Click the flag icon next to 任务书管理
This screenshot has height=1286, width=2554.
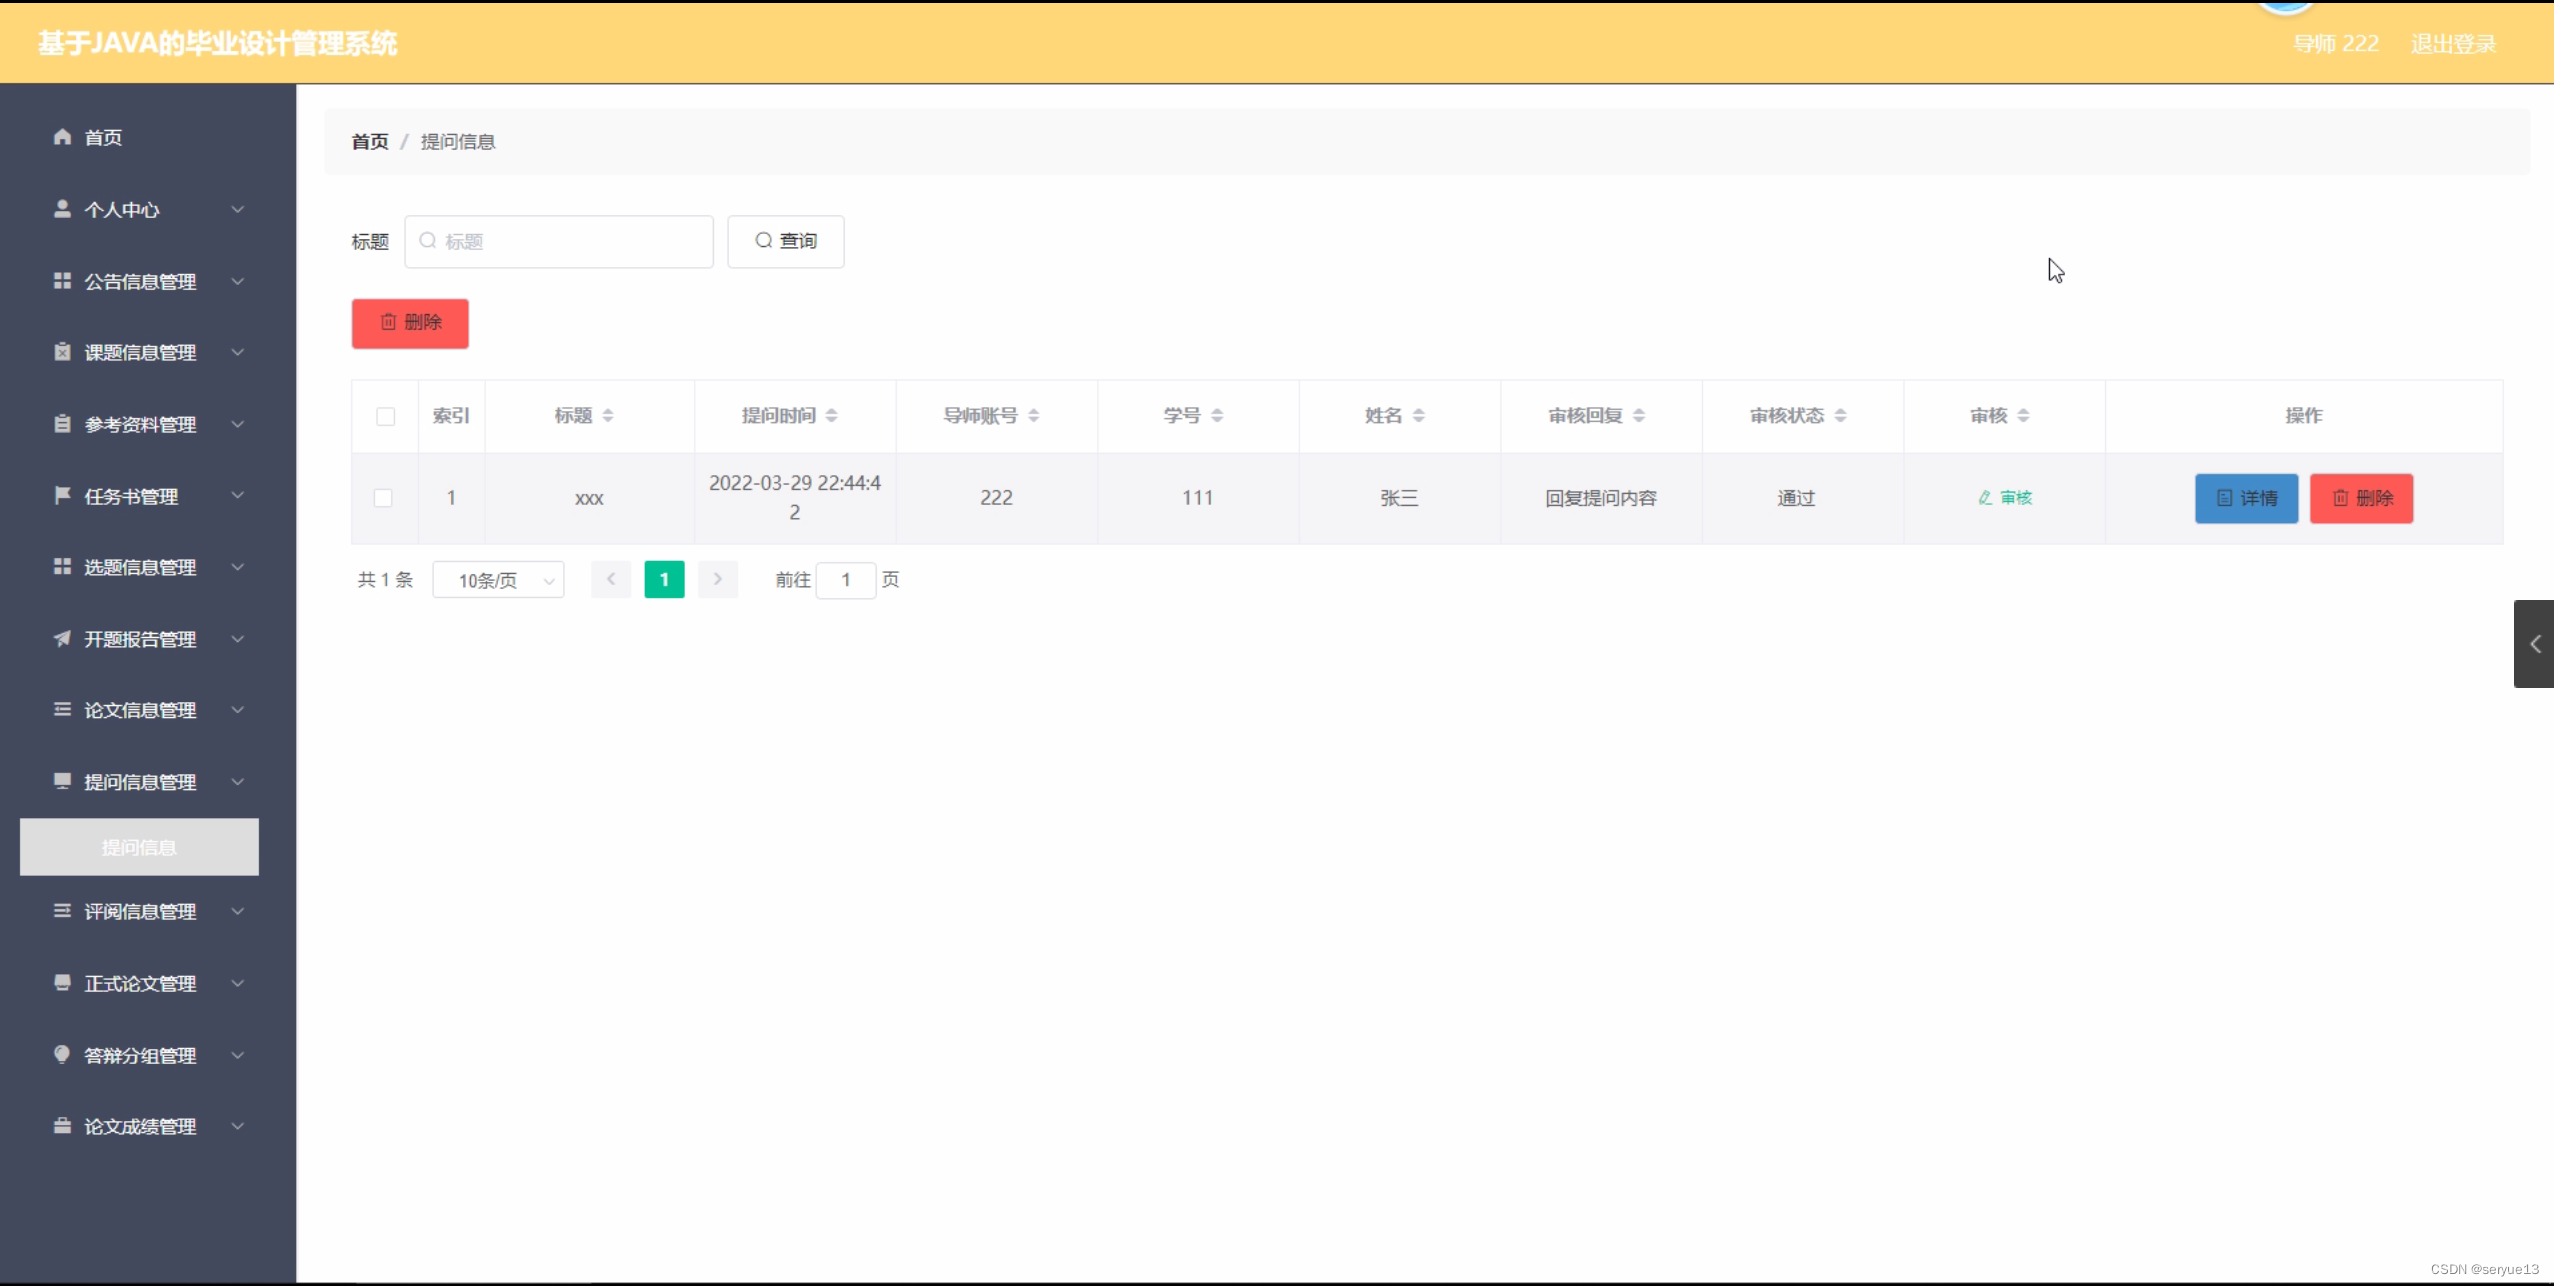[x=62, y=495]
